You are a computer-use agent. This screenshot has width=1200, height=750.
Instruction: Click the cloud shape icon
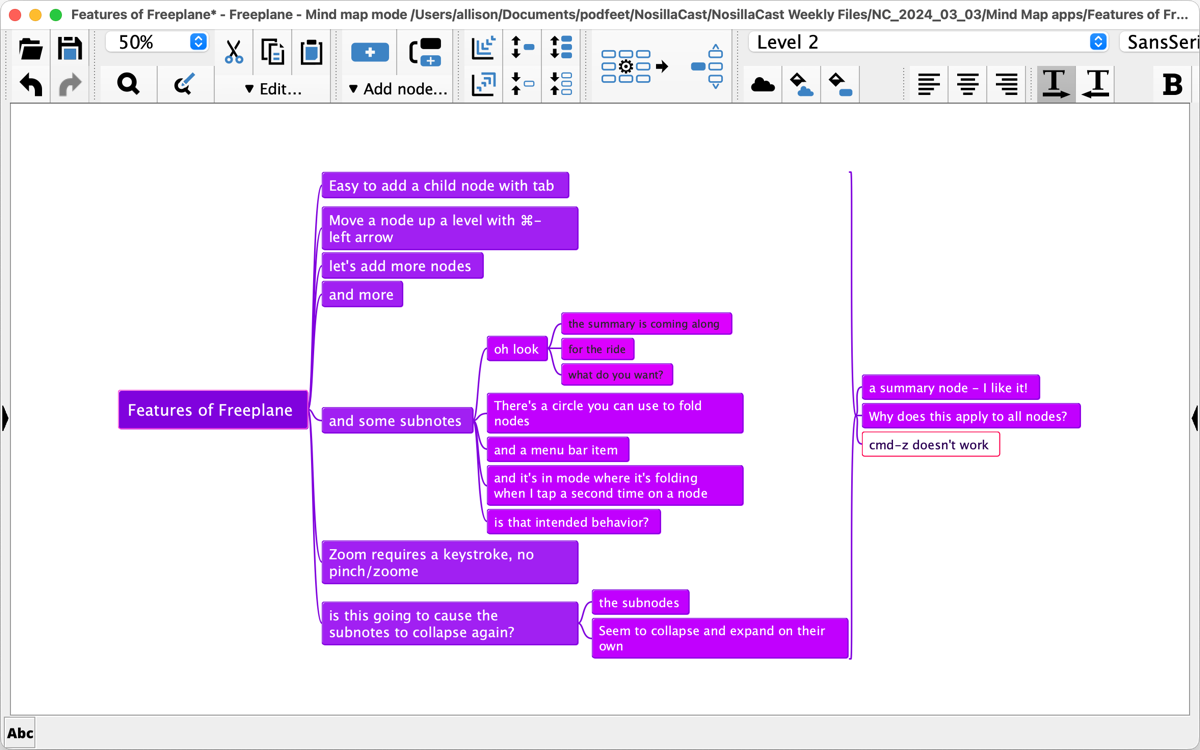763,85
